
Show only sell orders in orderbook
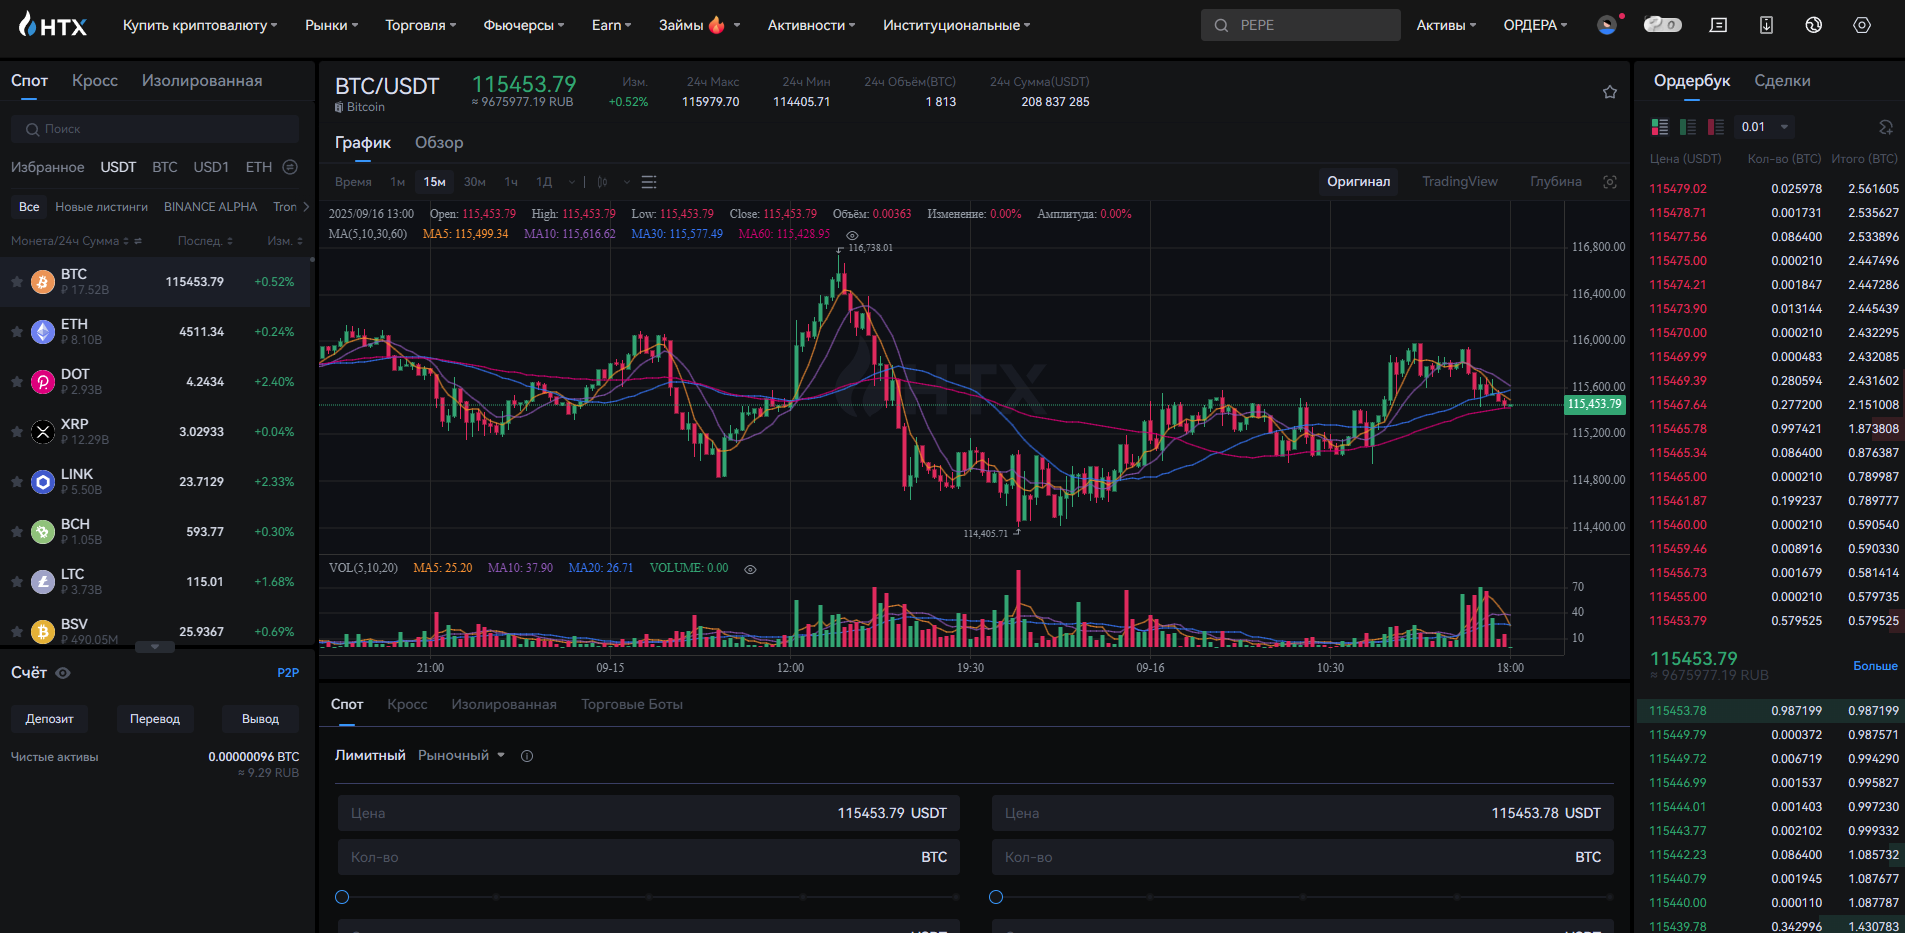pyautogui.click(x=1715, y=127)
